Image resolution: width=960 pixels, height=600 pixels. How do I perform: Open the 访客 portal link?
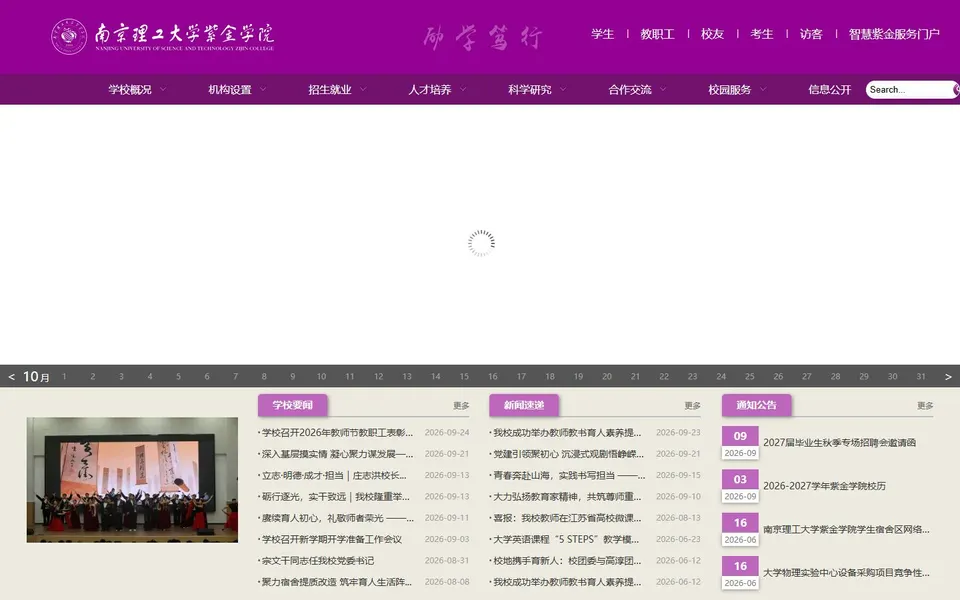coord(811,34)
